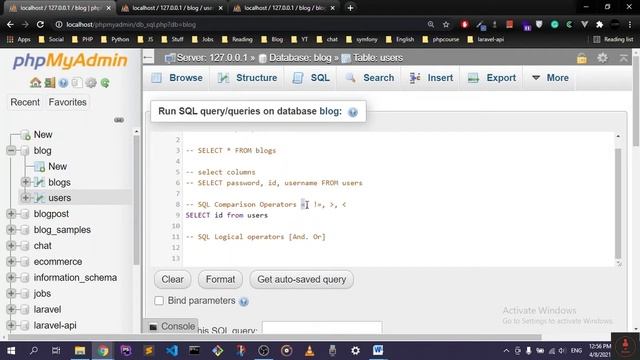Click the bookmark query input field
This screenshot has width=640, height=360.
[322, 328]
